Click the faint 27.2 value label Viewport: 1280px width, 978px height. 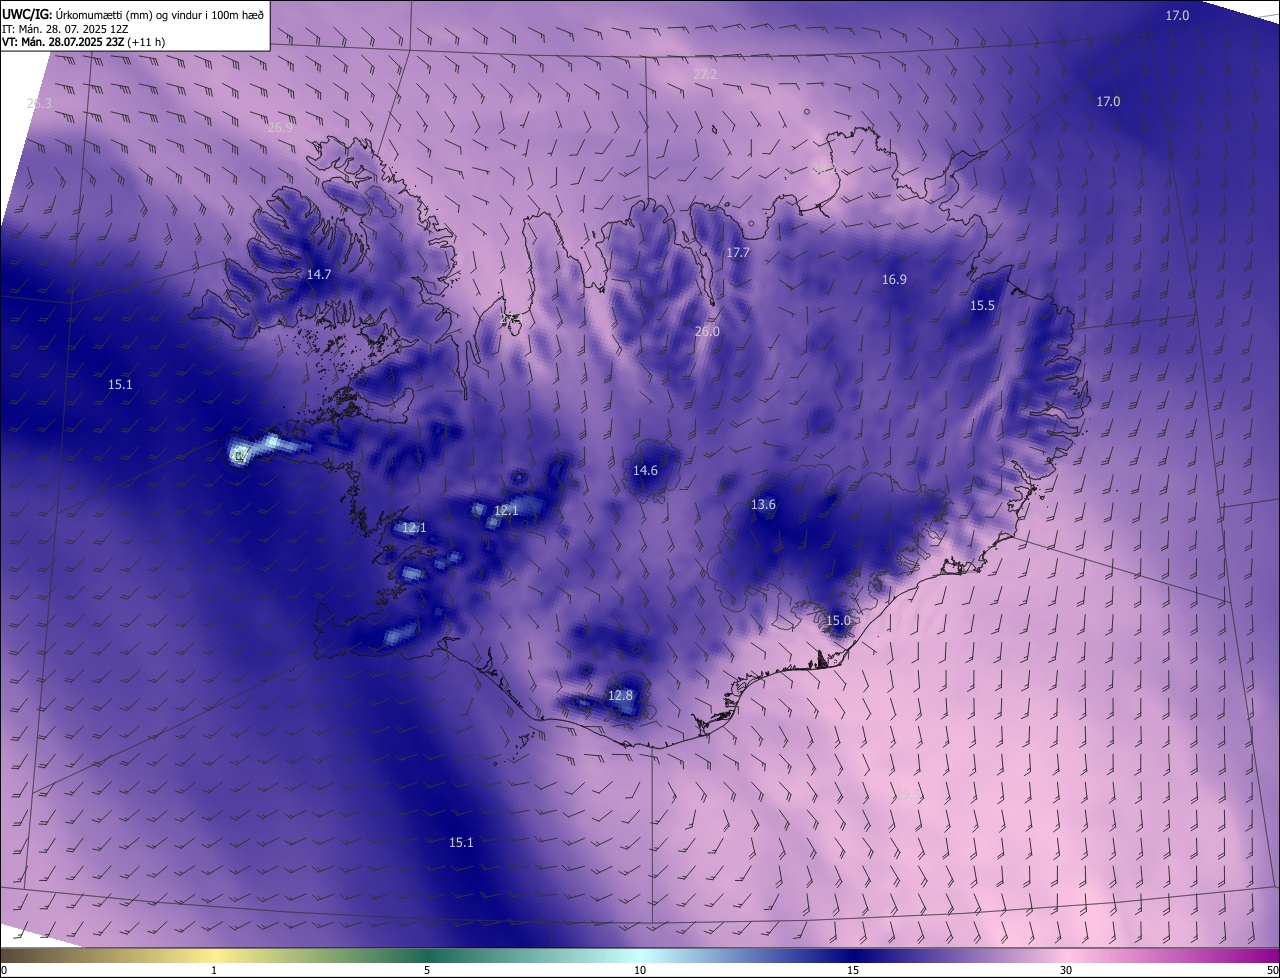pos(705,75)
